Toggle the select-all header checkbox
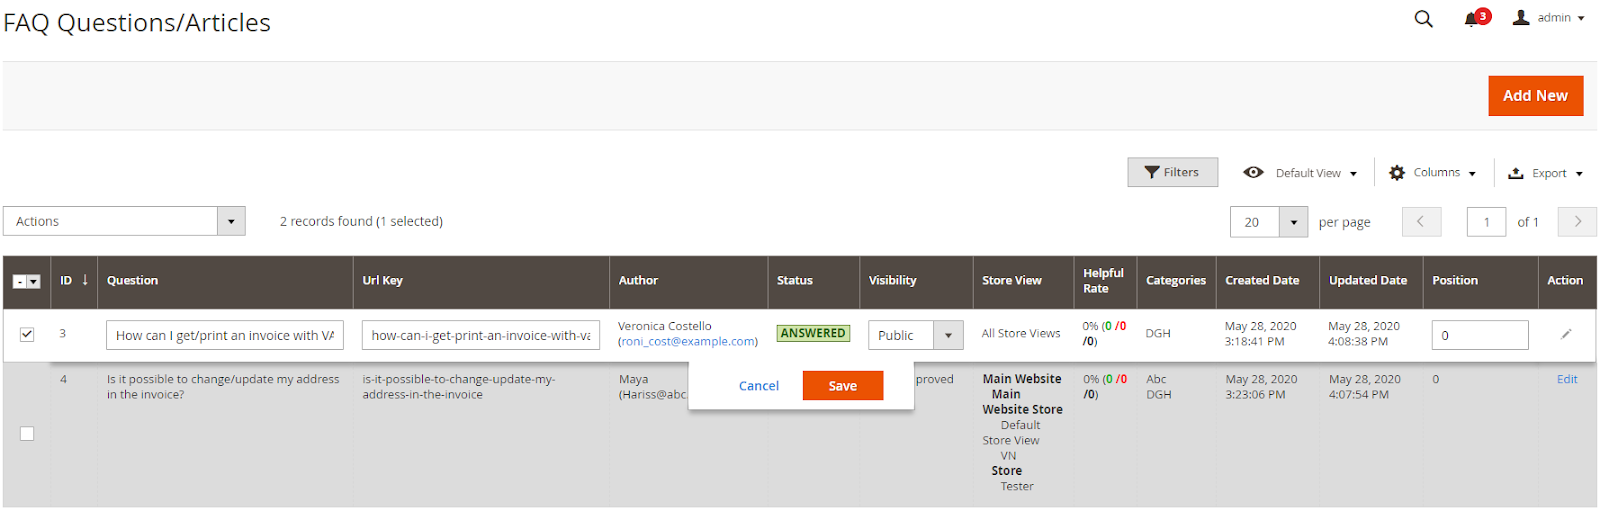1600x511 pixels. tap(20, 282)
